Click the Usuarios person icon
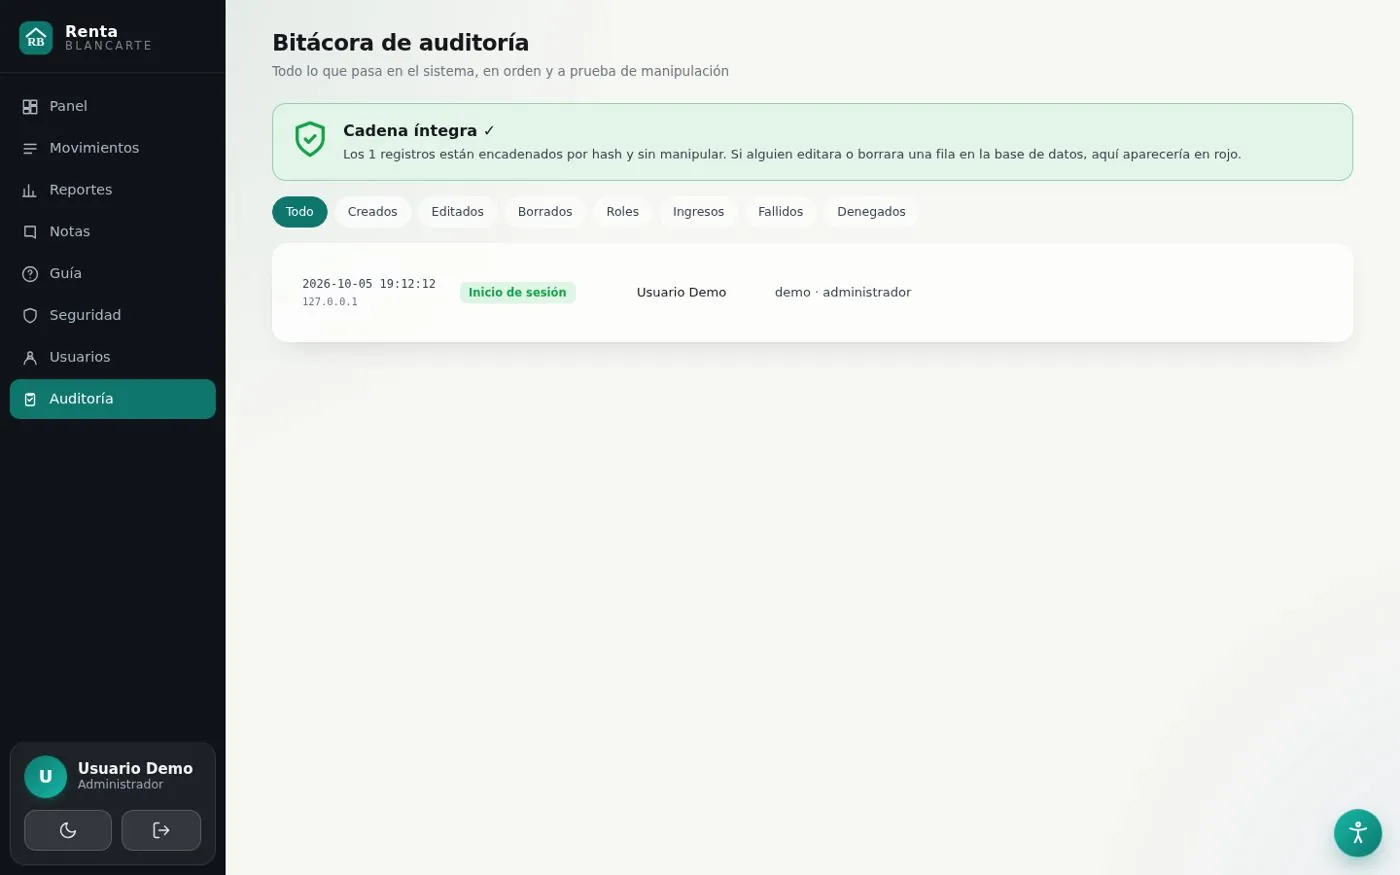Screen dimensions: 1400x875 pos(30,357)
